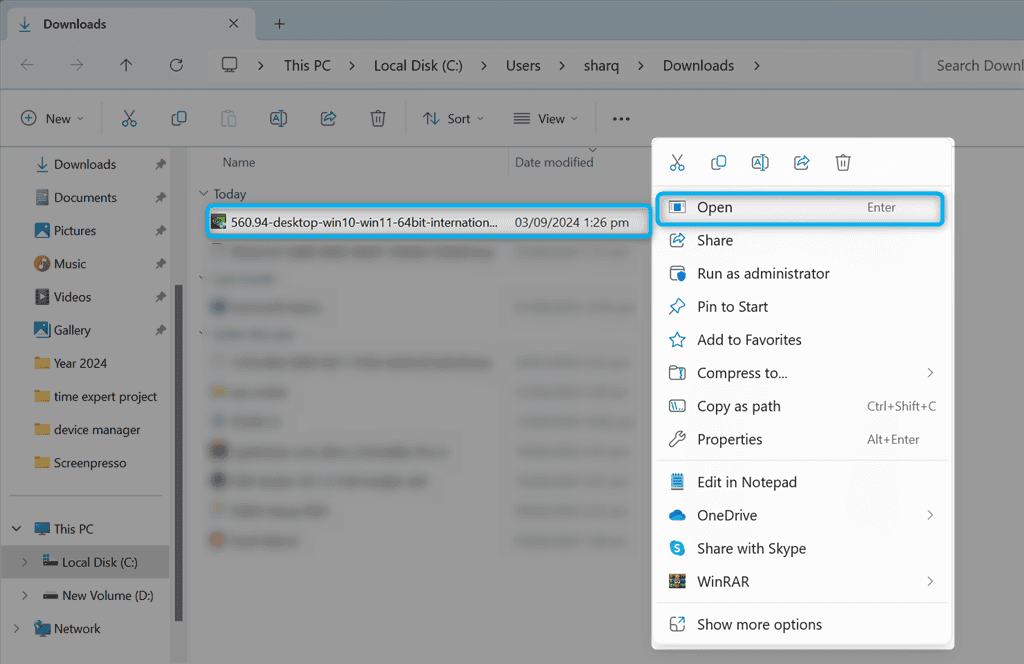
Task: Go up one folder level
Action: (x=126, y=65)
